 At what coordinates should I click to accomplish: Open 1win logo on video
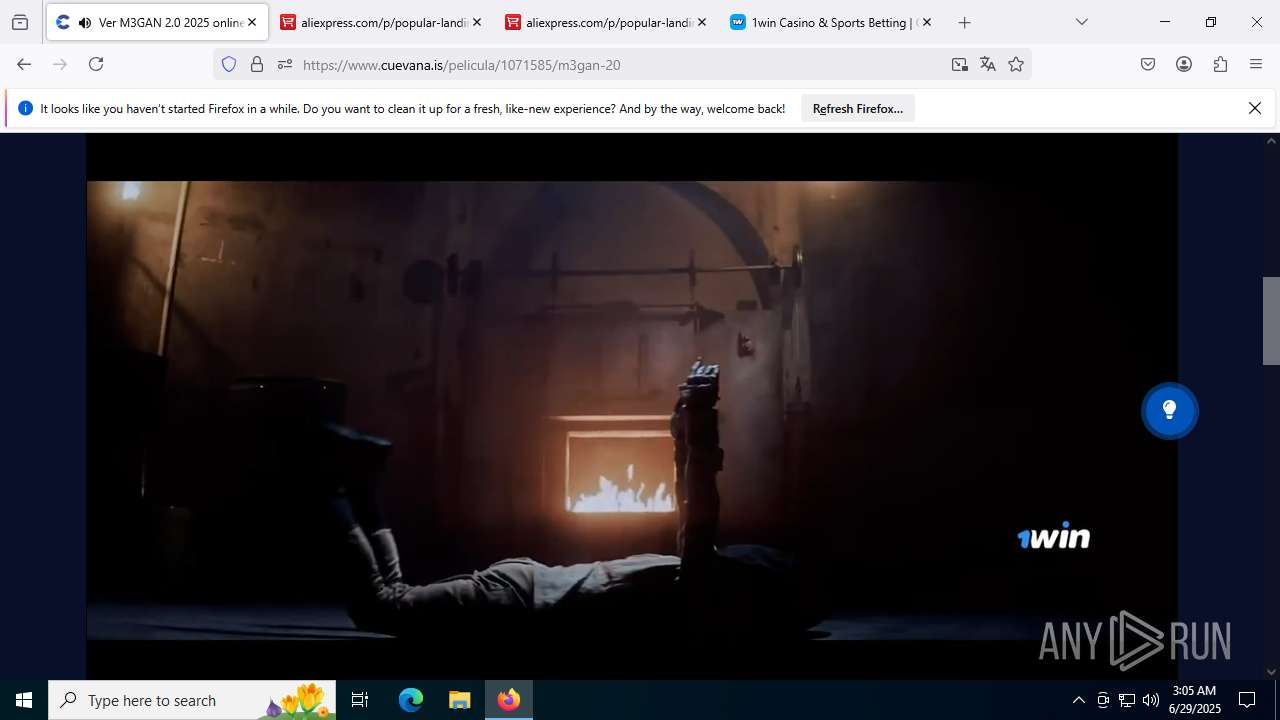click(x=1054, y=537)
